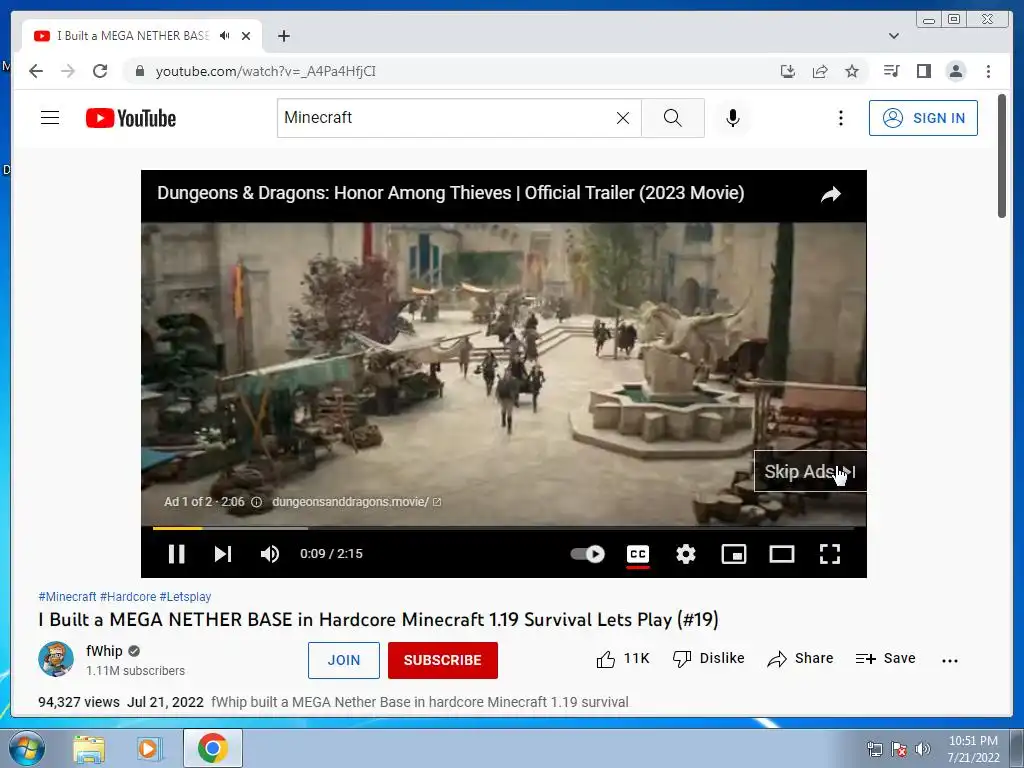
Task: Go back in Chrome
Action: [36, 71]
